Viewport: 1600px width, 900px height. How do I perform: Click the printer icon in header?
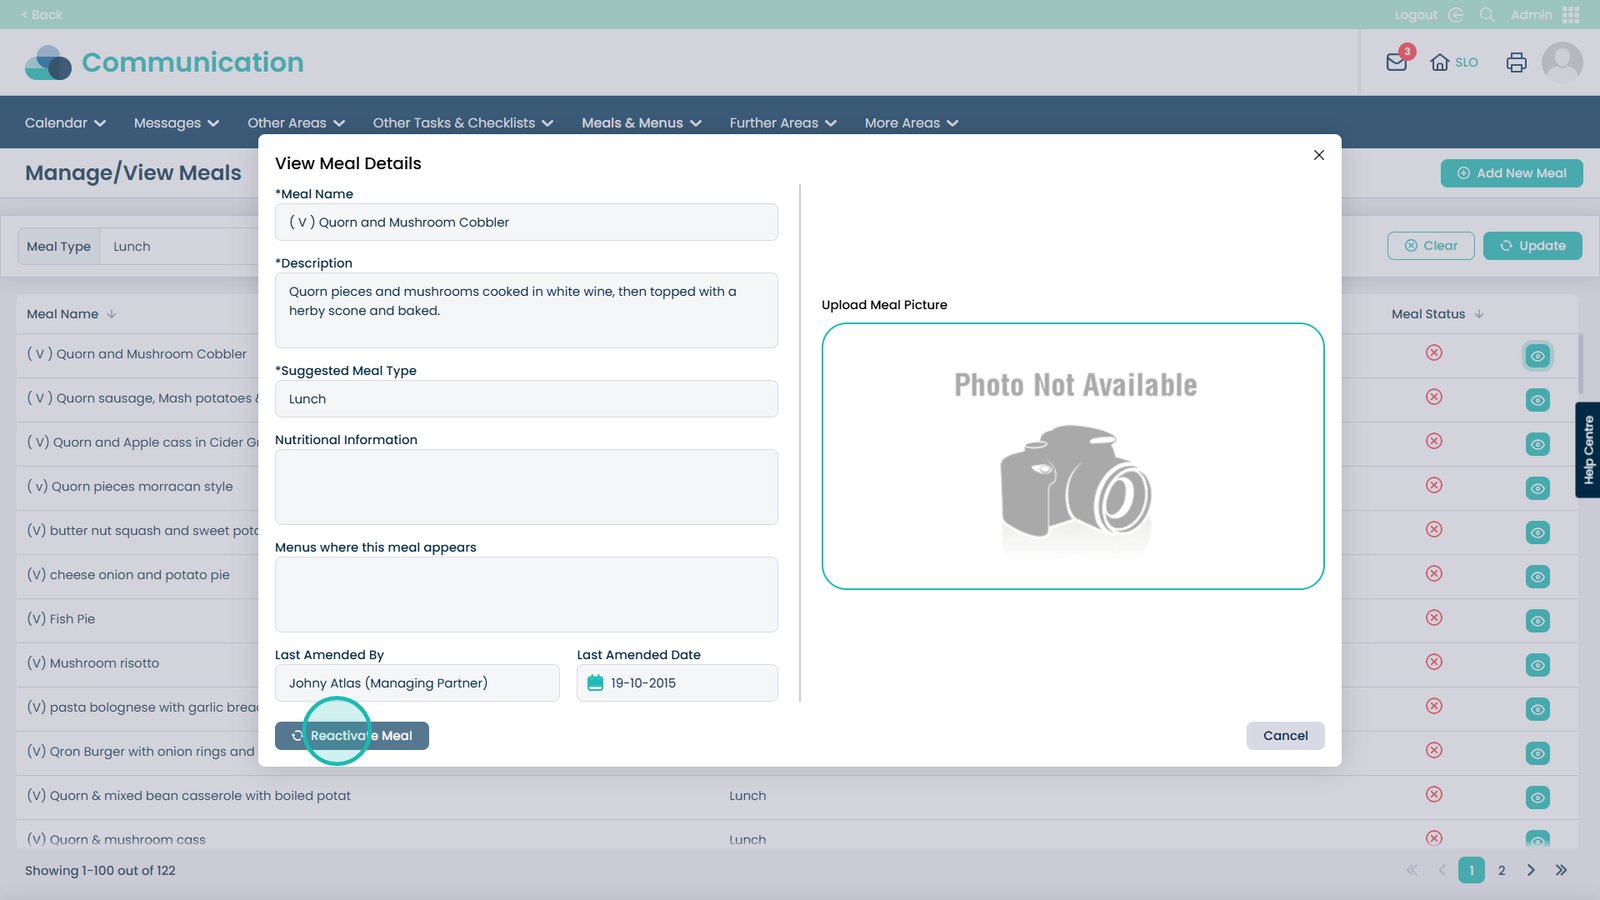click(1516, 62)
